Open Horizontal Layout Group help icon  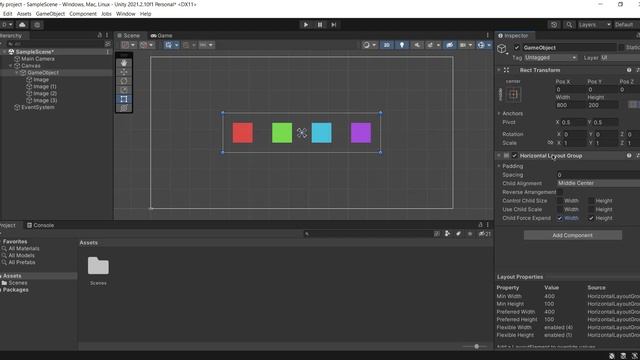pos(629,156)
